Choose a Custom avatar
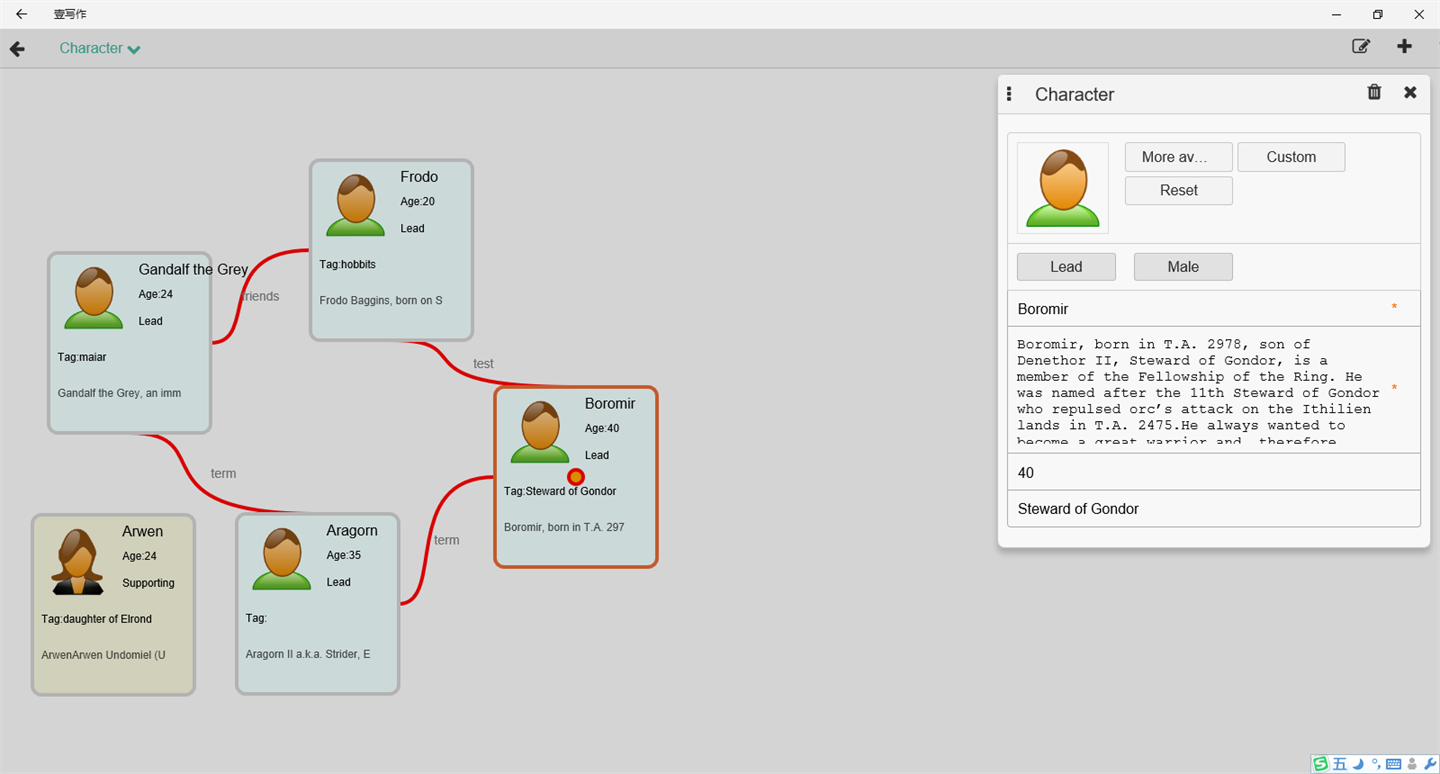 tap(1291, 157)
